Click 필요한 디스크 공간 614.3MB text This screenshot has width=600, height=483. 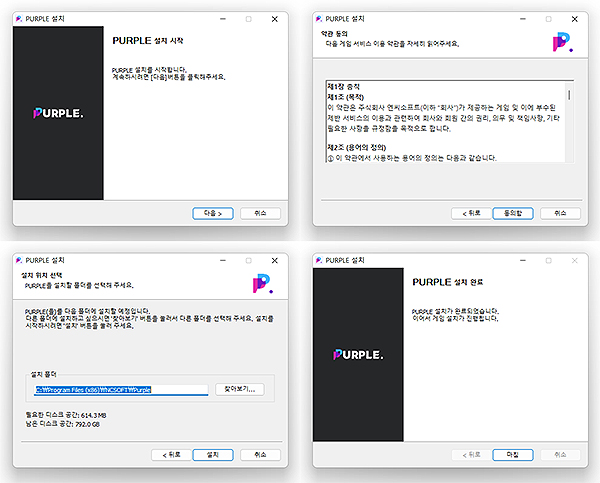pyautogui.click(x=66, y=415)
